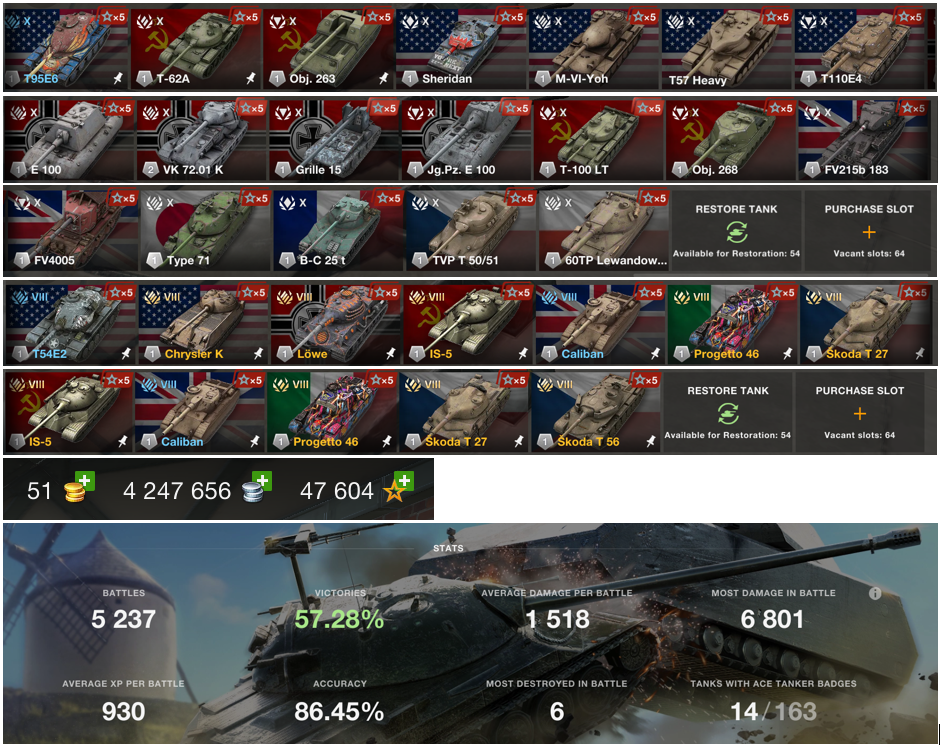Select the Type 71 tank card
The image size is (946, 747).
click(205, 230)
